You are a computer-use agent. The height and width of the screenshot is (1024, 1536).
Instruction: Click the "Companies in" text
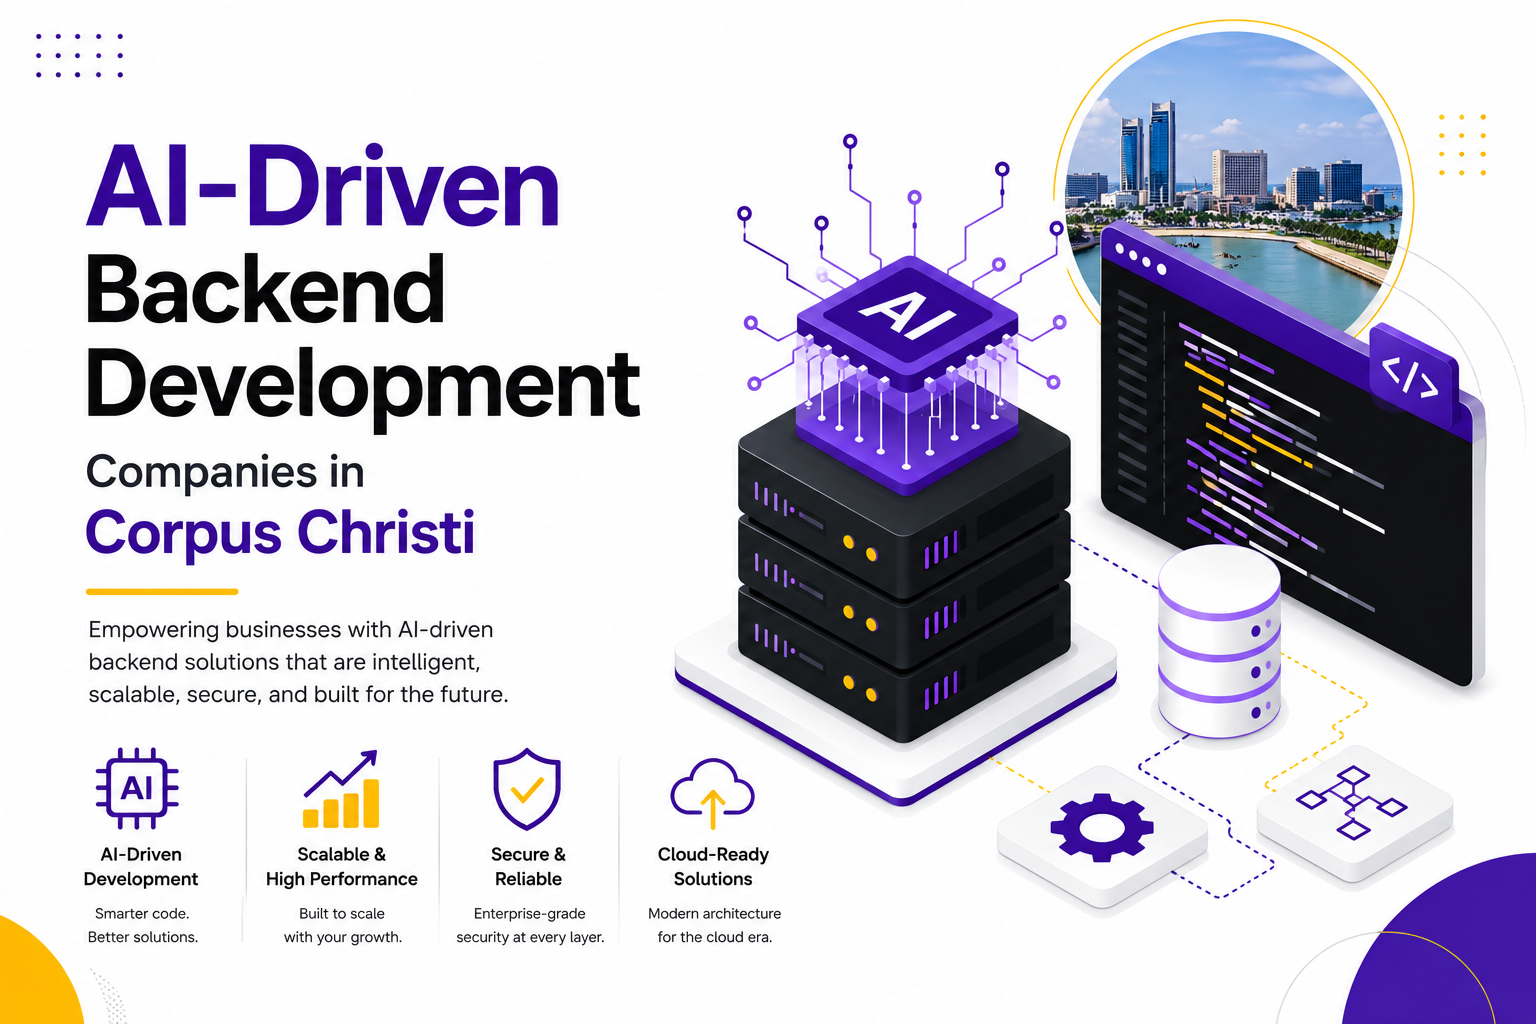(x=225, y=472)
